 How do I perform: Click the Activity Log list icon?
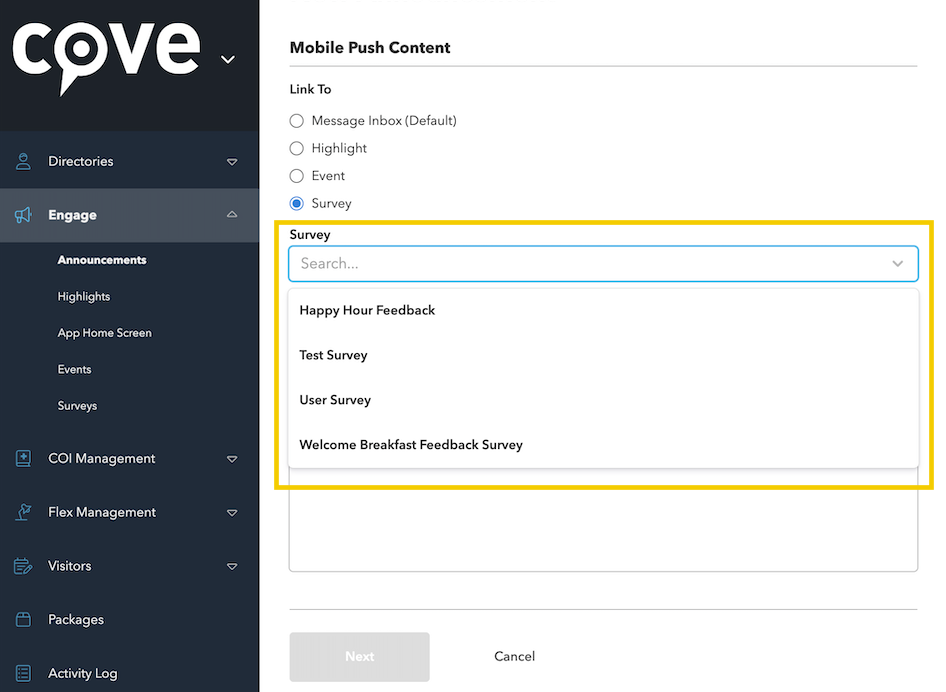(x=23, y=673)
